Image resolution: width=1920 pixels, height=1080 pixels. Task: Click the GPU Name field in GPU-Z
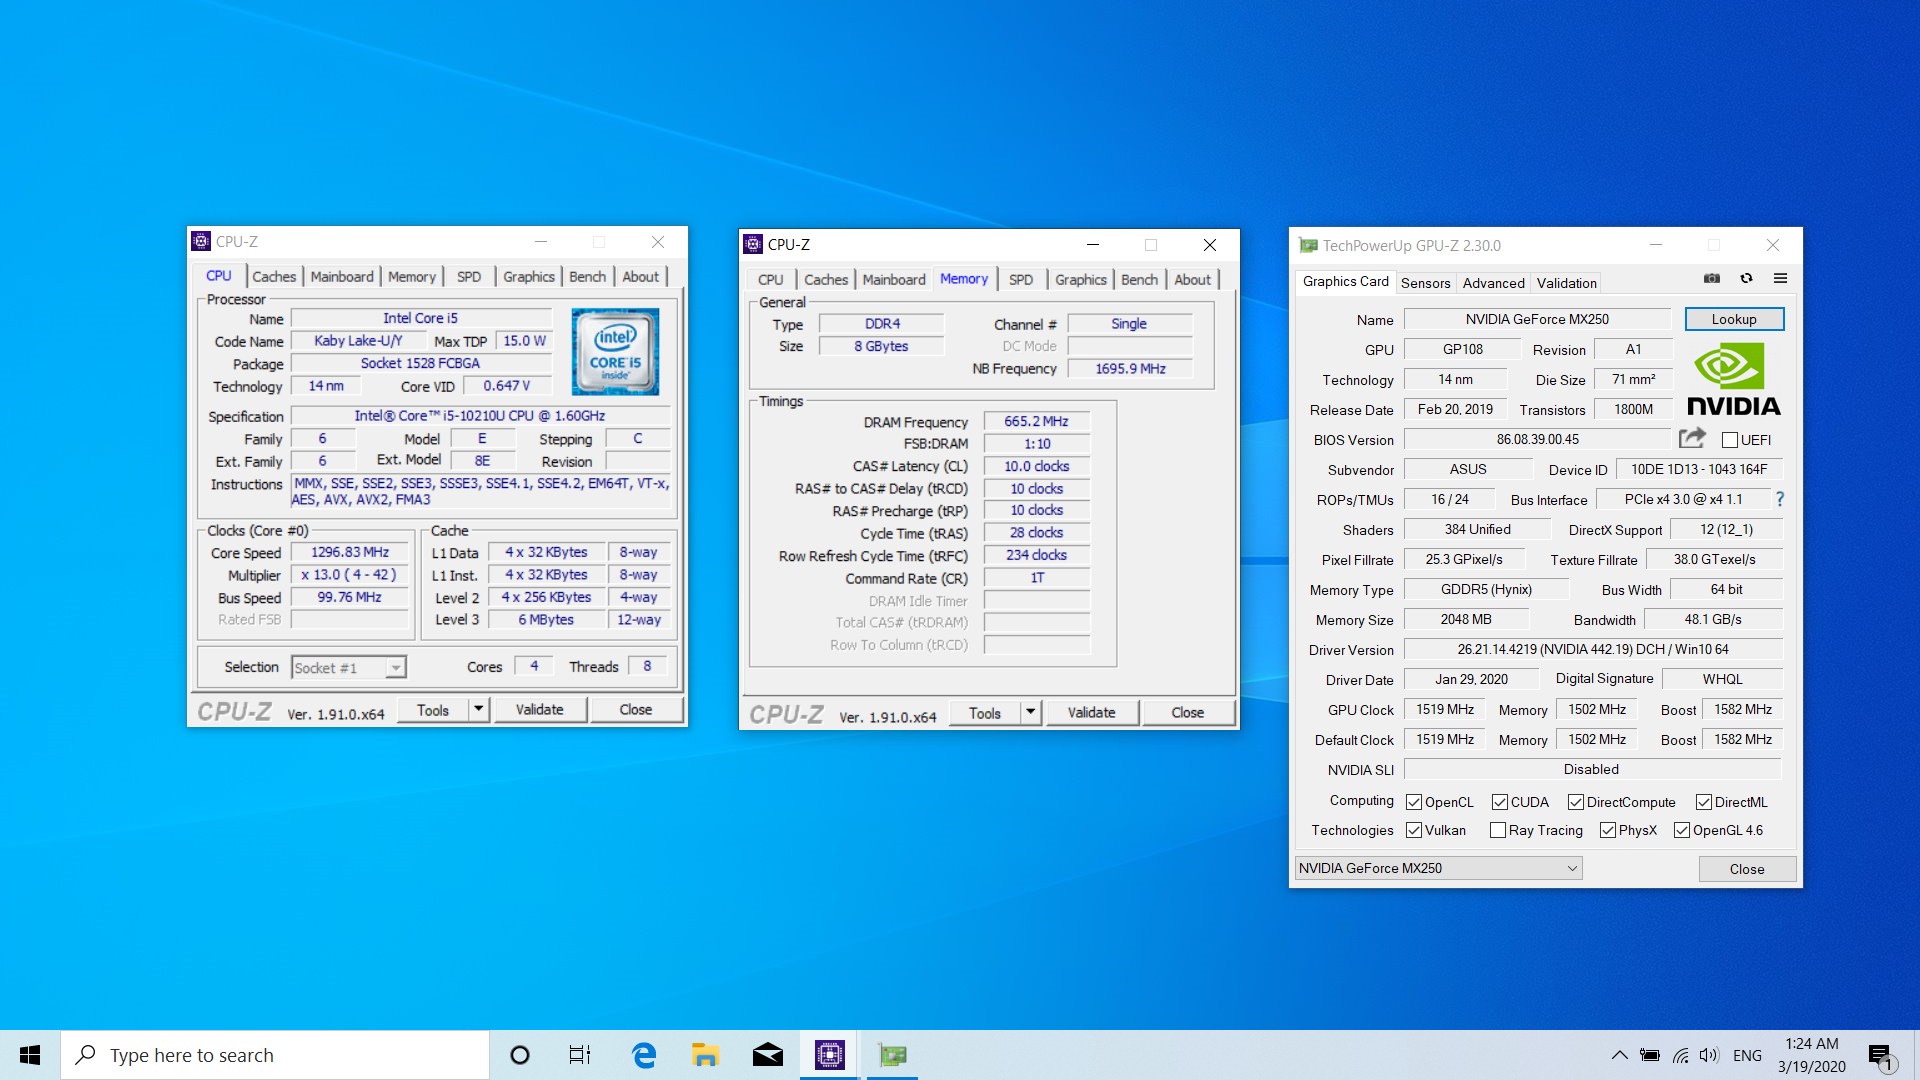tap(1537, 319)
